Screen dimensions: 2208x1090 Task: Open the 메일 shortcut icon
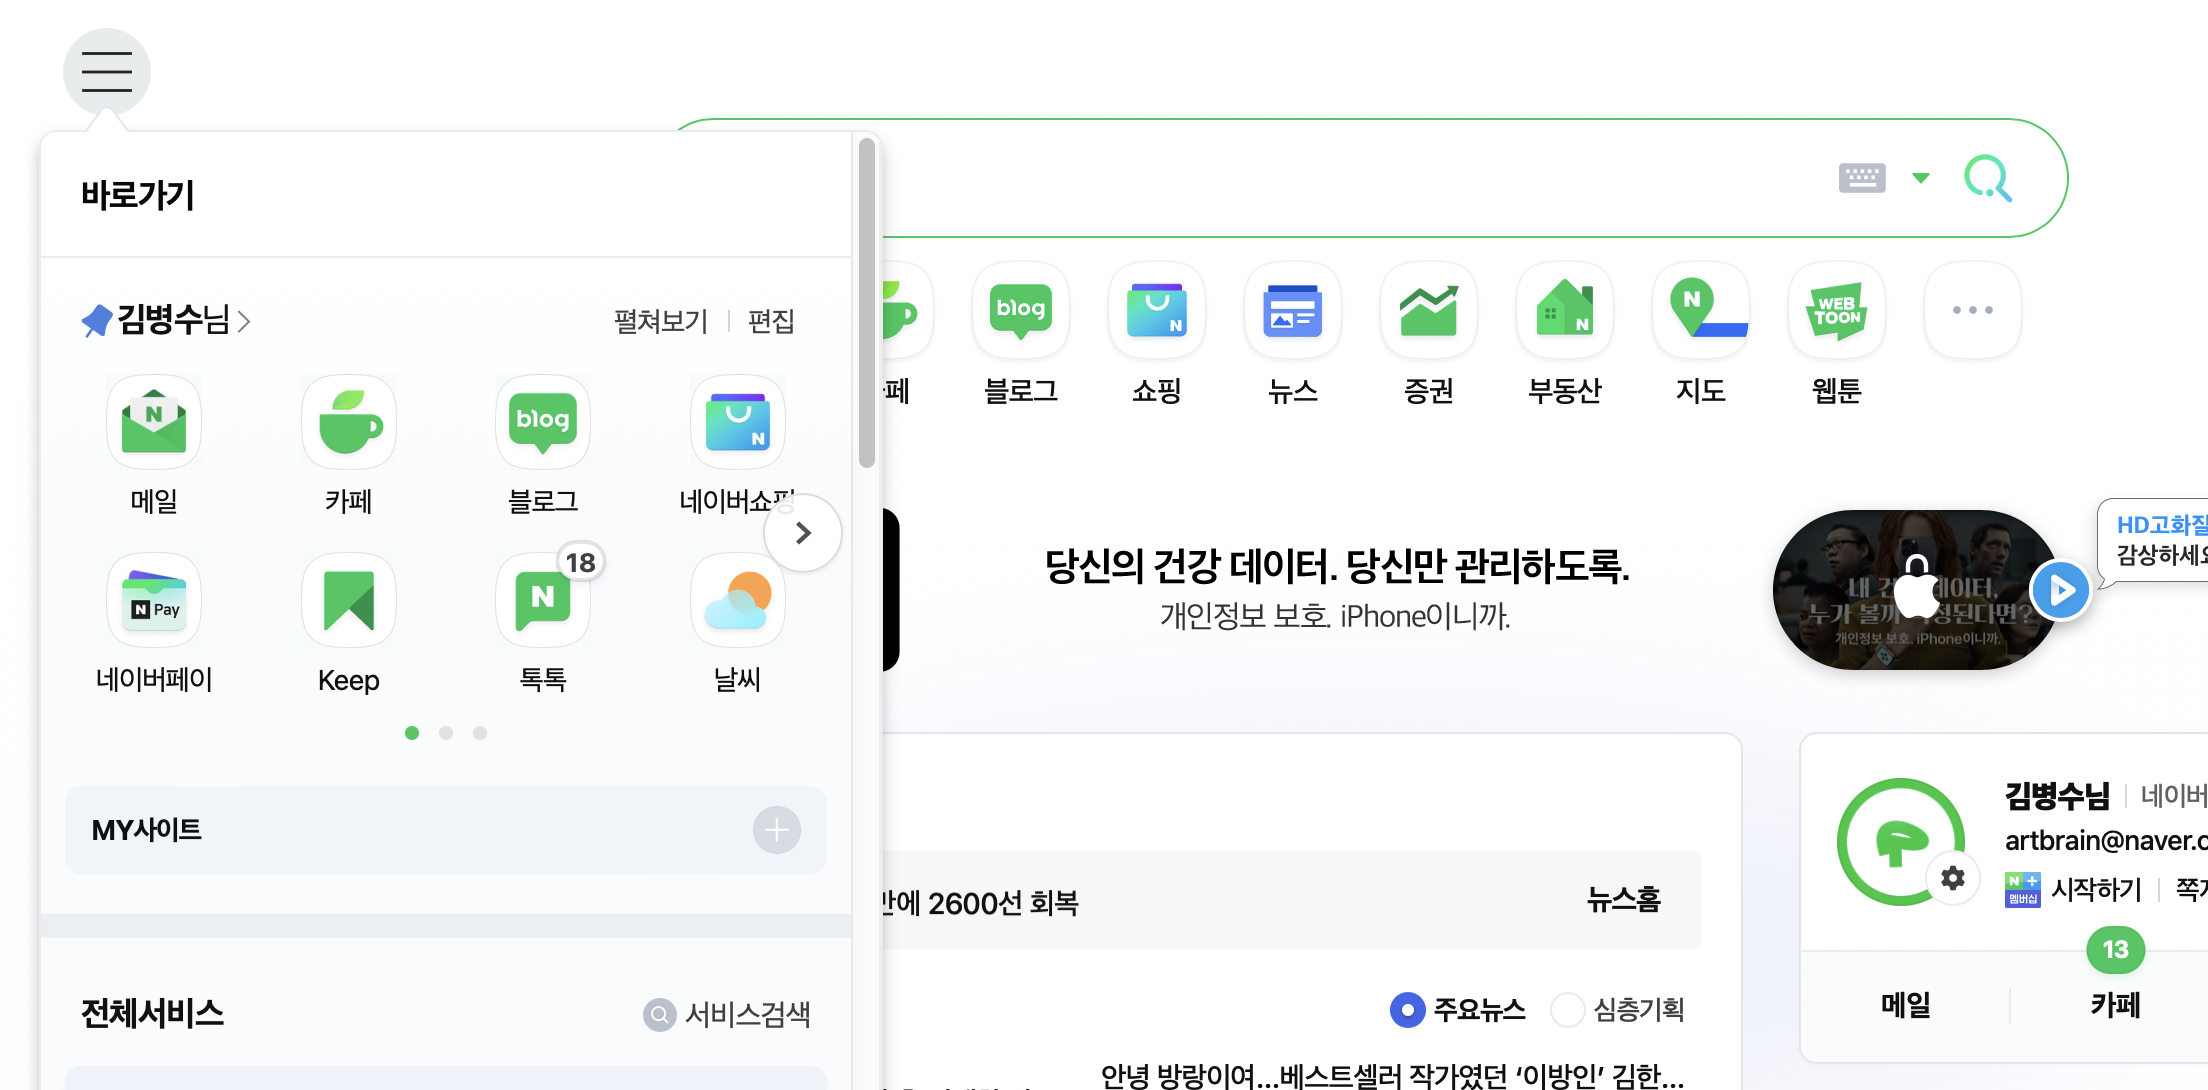click(154, 423)
